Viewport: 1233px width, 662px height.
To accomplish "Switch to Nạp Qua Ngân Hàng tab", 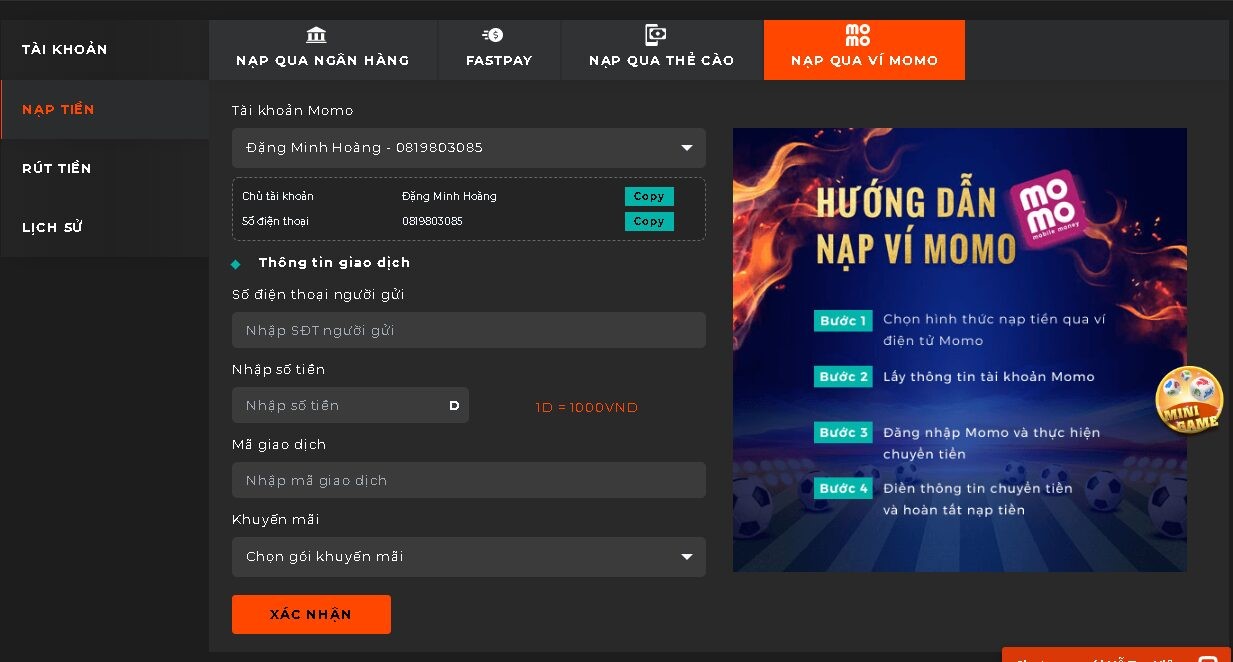I will click(323, 49).
